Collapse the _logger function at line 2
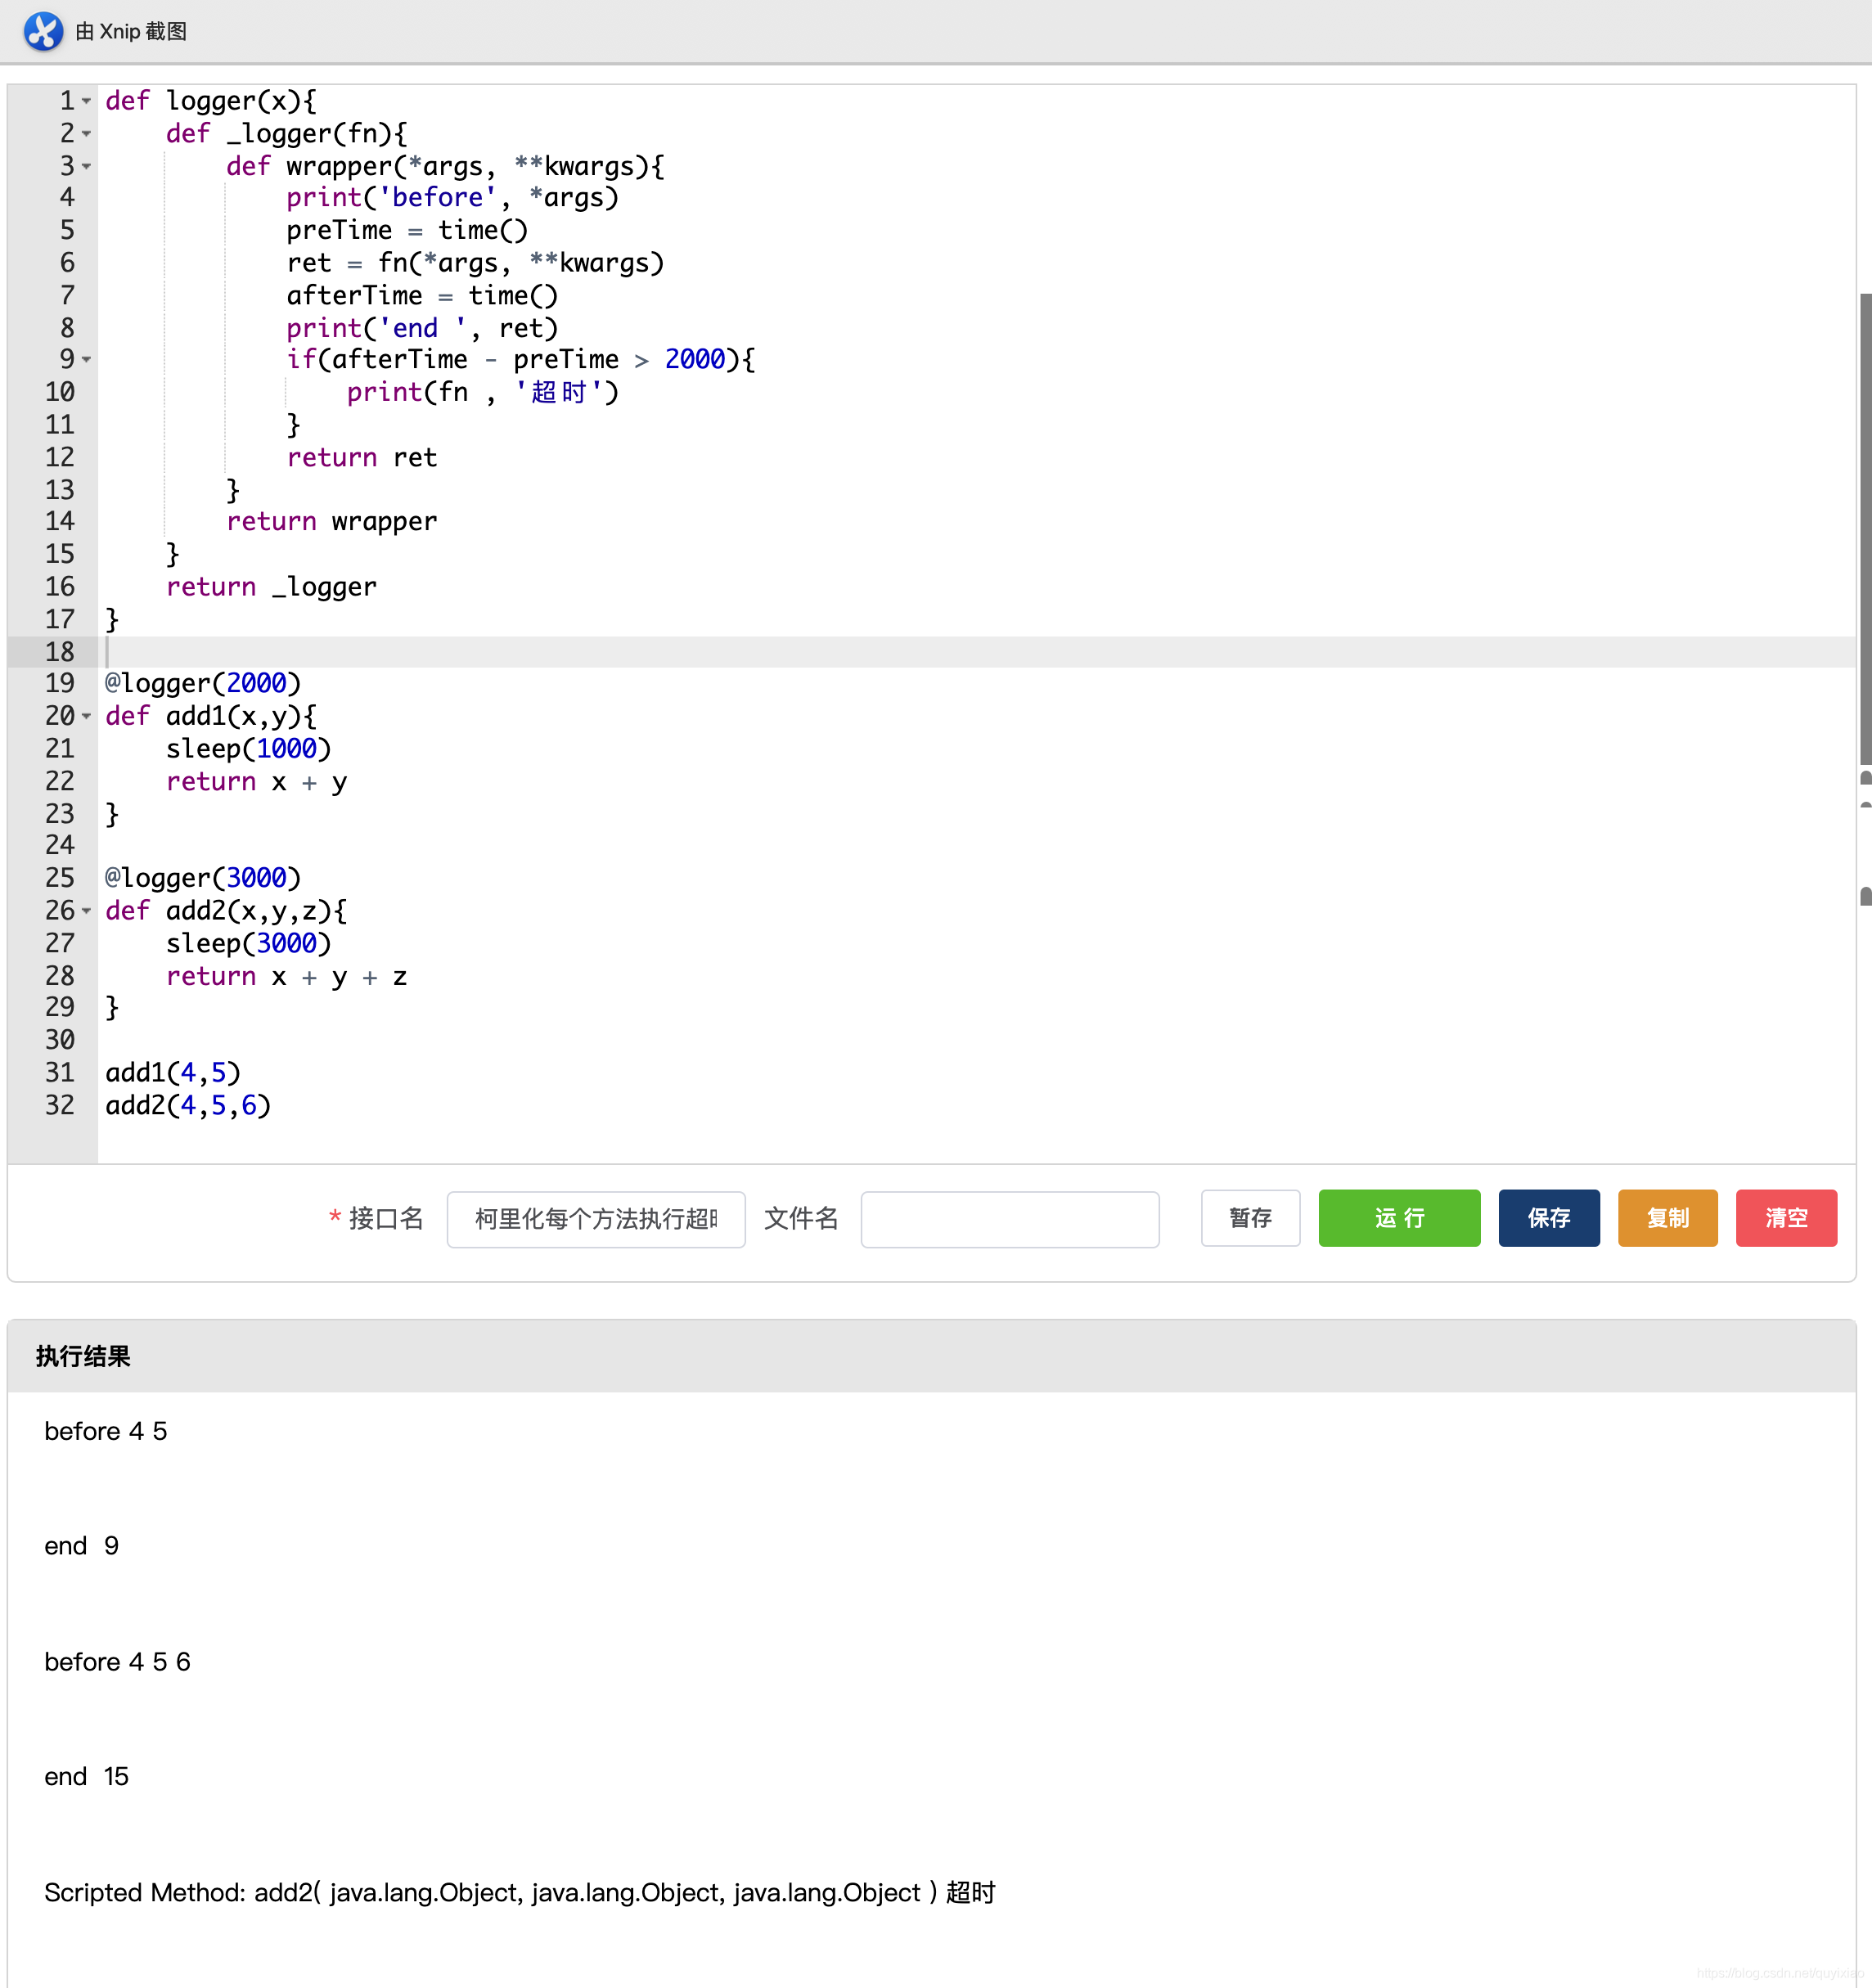 tap(87, 134)
